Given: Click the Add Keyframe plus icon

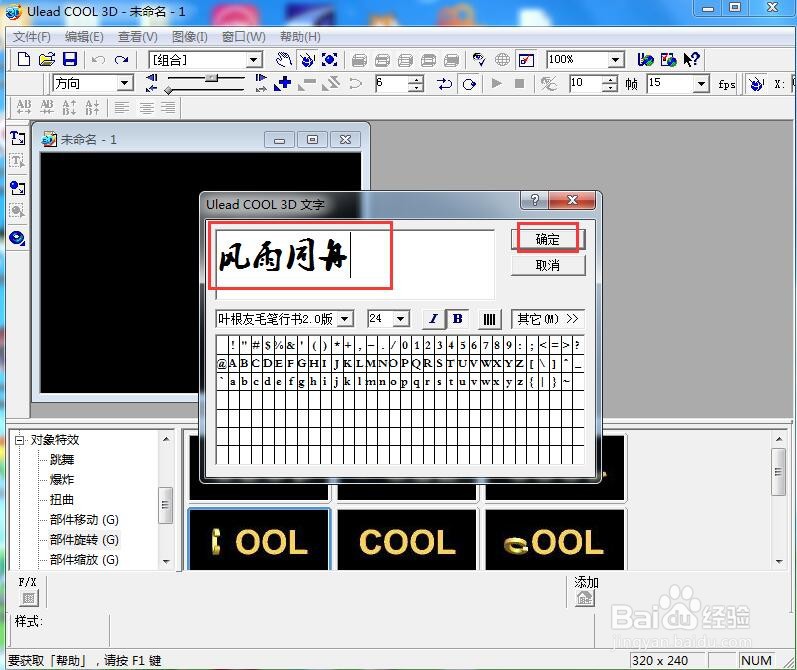Looking at the screenshot, I should [283, 83].
